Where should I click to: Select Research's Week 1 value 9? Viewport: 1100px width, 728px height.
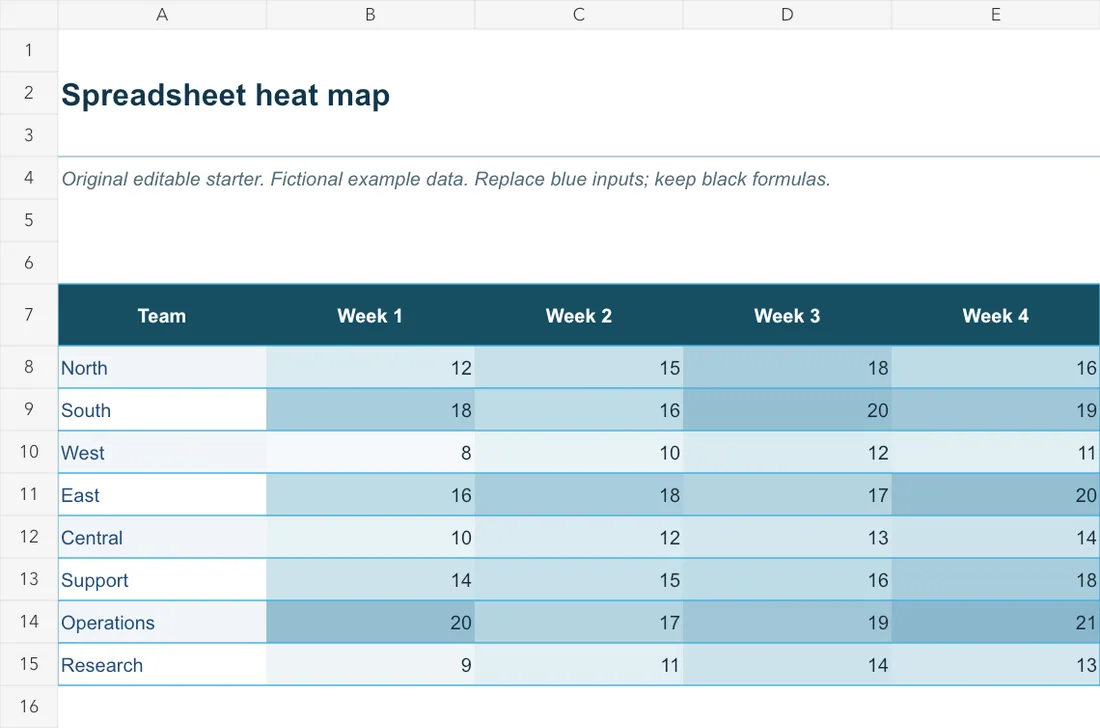point(370,665)
